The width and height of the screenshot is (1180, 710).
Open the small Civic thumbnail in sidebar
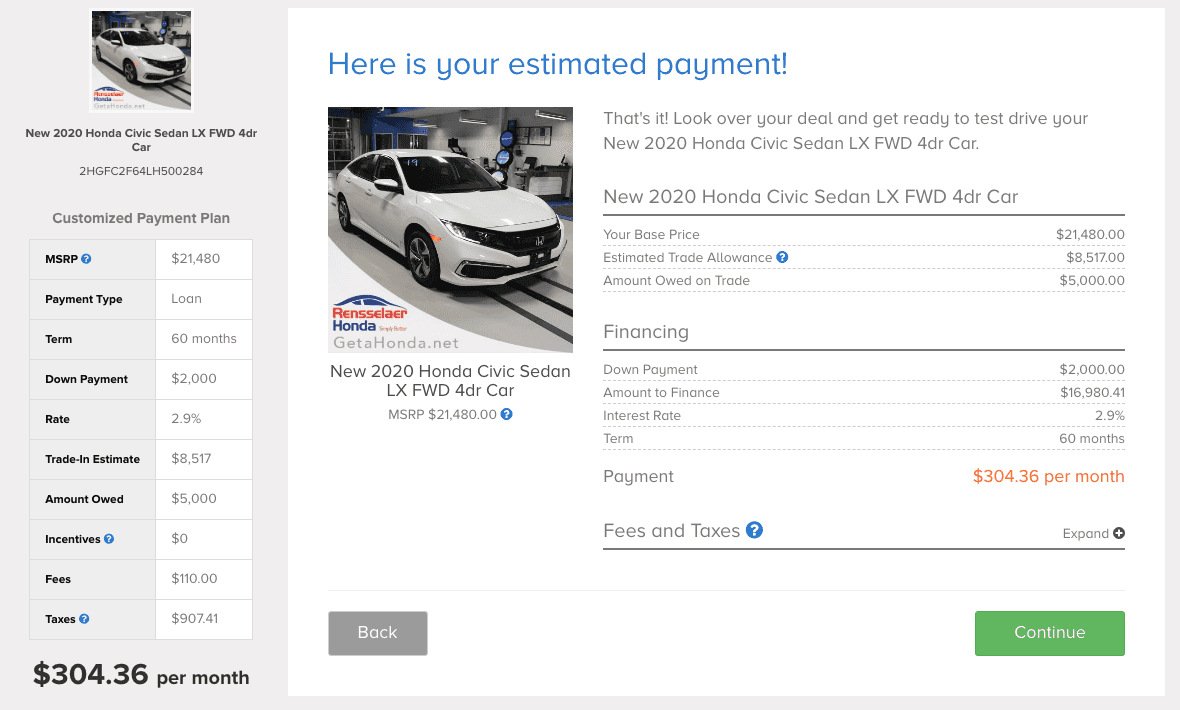pyautogui.click(x=141, y=60)
